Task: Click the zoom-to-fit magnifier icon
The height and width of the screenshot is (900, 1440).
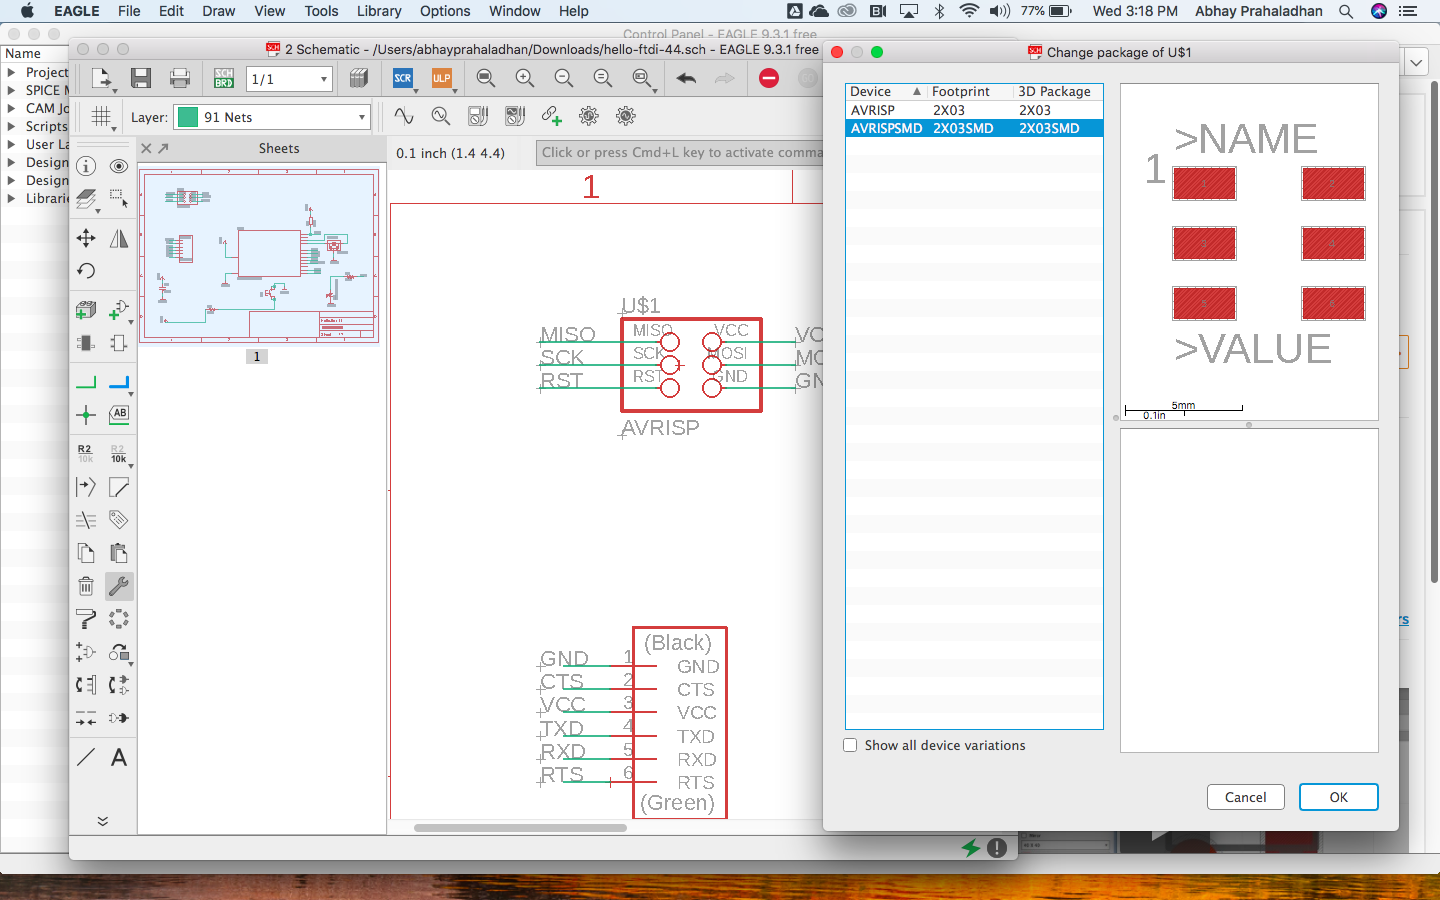Action: [486, 78]
